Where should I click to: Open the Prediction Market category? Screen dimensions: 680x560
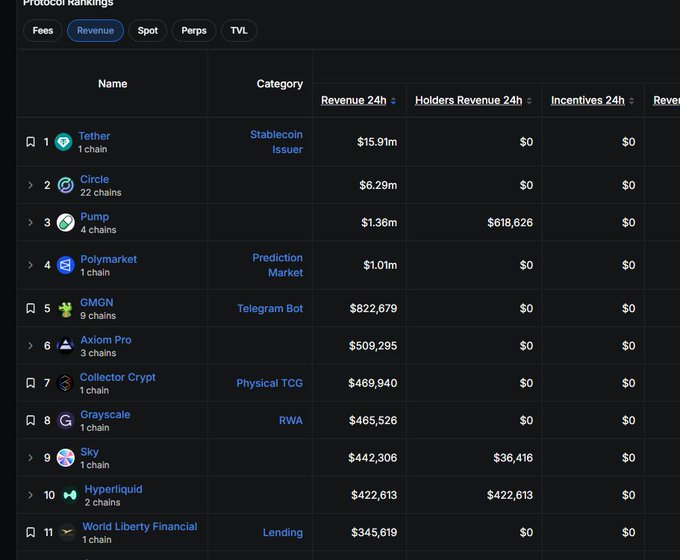point(278,265)
